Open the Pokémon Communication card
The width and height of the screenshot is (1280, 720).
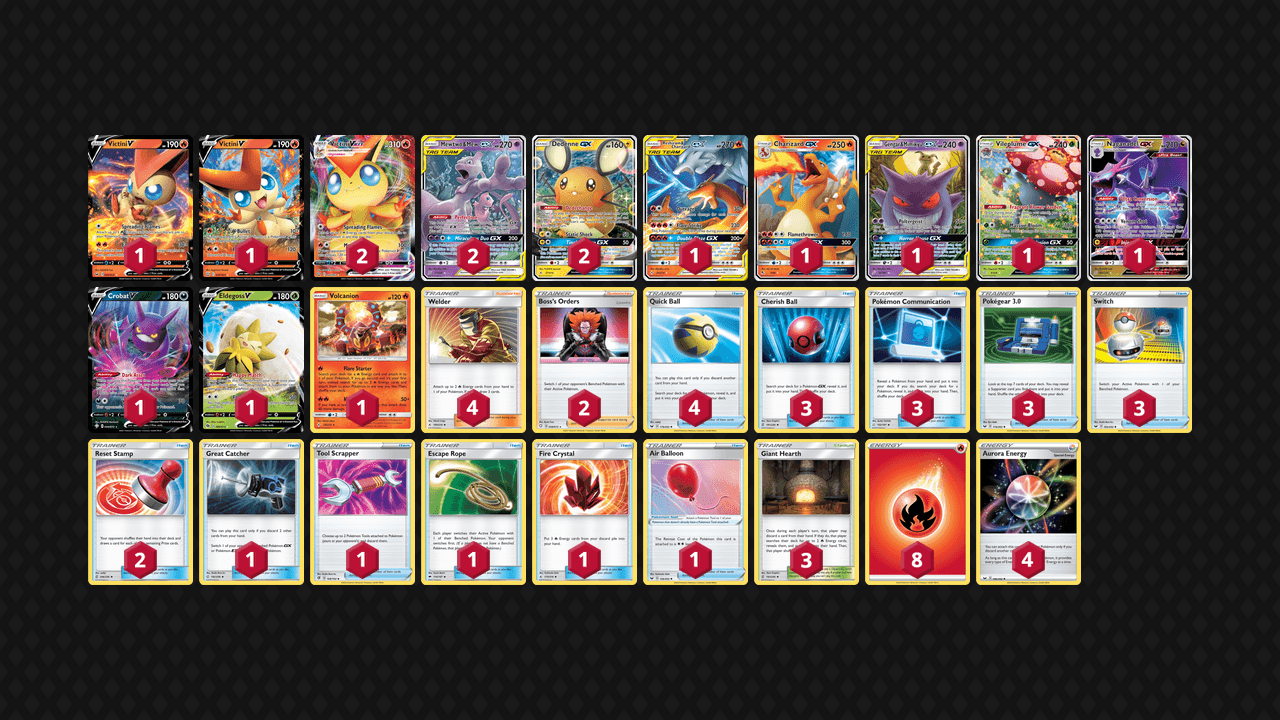click(917, 360)
